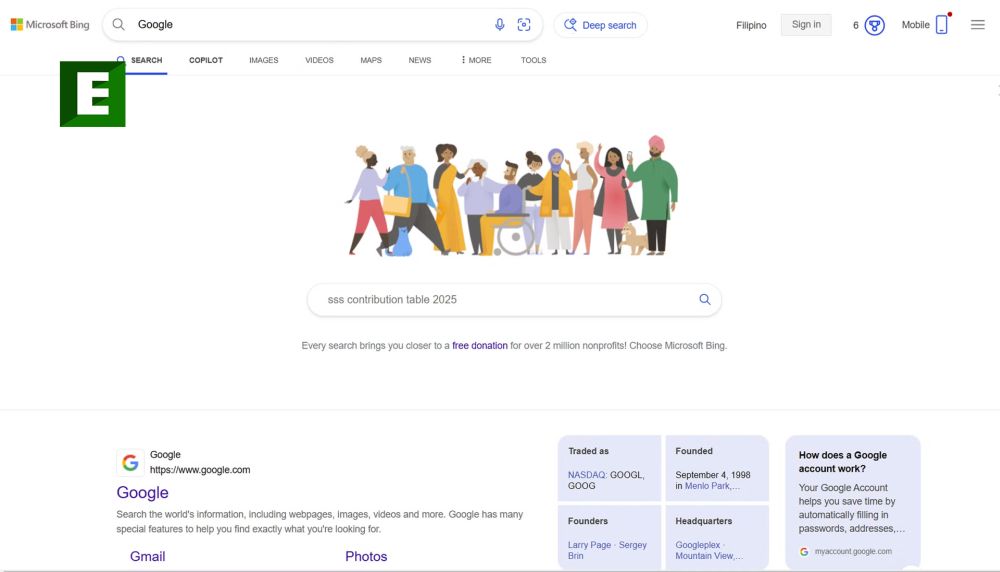Click the blue magnifier in Google search box
This screenshot has height=572, width=1000.
coord(704,299)
